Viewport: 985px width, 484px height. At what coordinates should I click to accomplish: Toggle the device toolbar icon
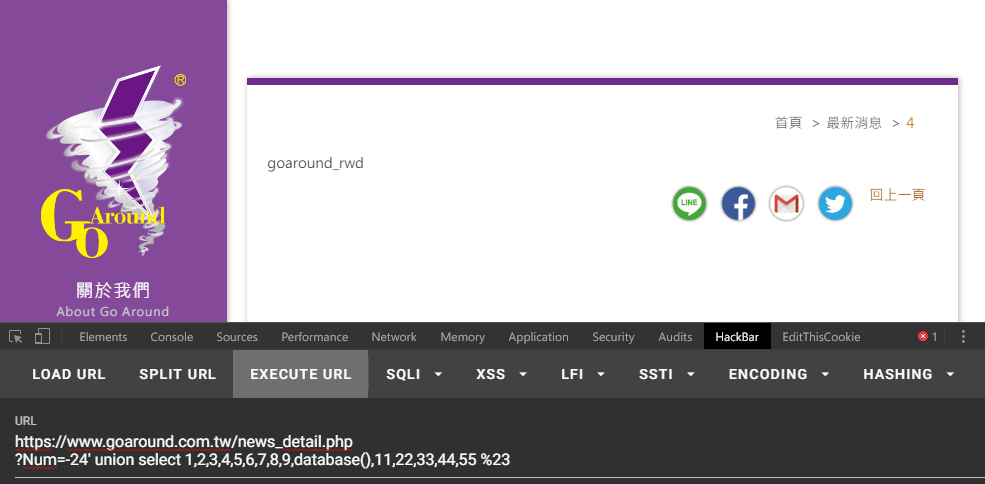point(42,337)
